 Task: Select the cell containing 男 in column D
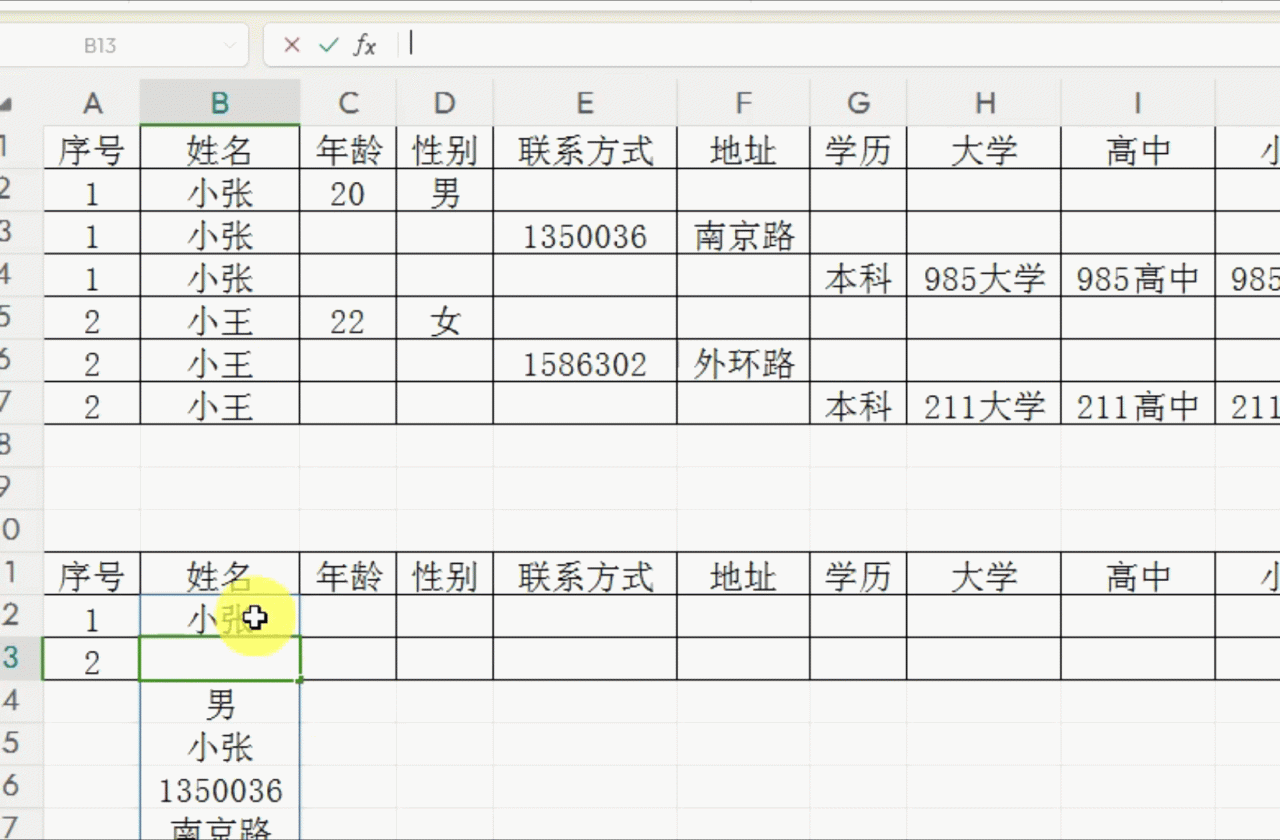click(444, 192)
